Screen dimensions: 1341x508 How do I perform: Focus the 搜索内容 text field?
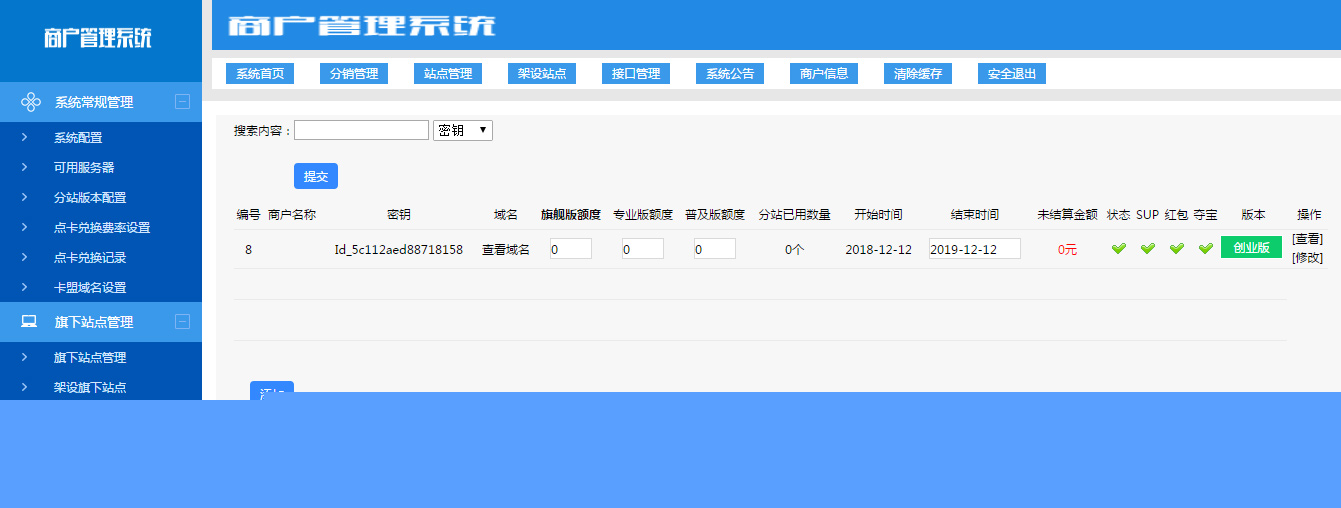(x=361, y=130)
